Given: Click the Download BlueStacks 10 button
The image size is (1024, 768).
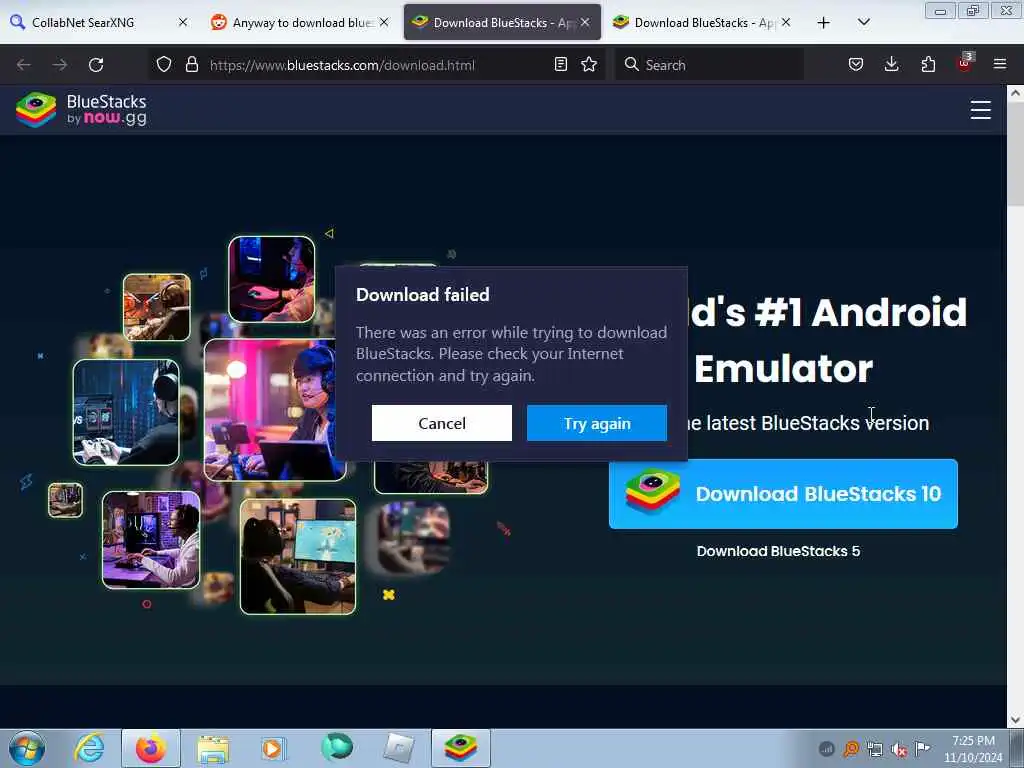Looking at the screenshot, I should tap(783, 494).
